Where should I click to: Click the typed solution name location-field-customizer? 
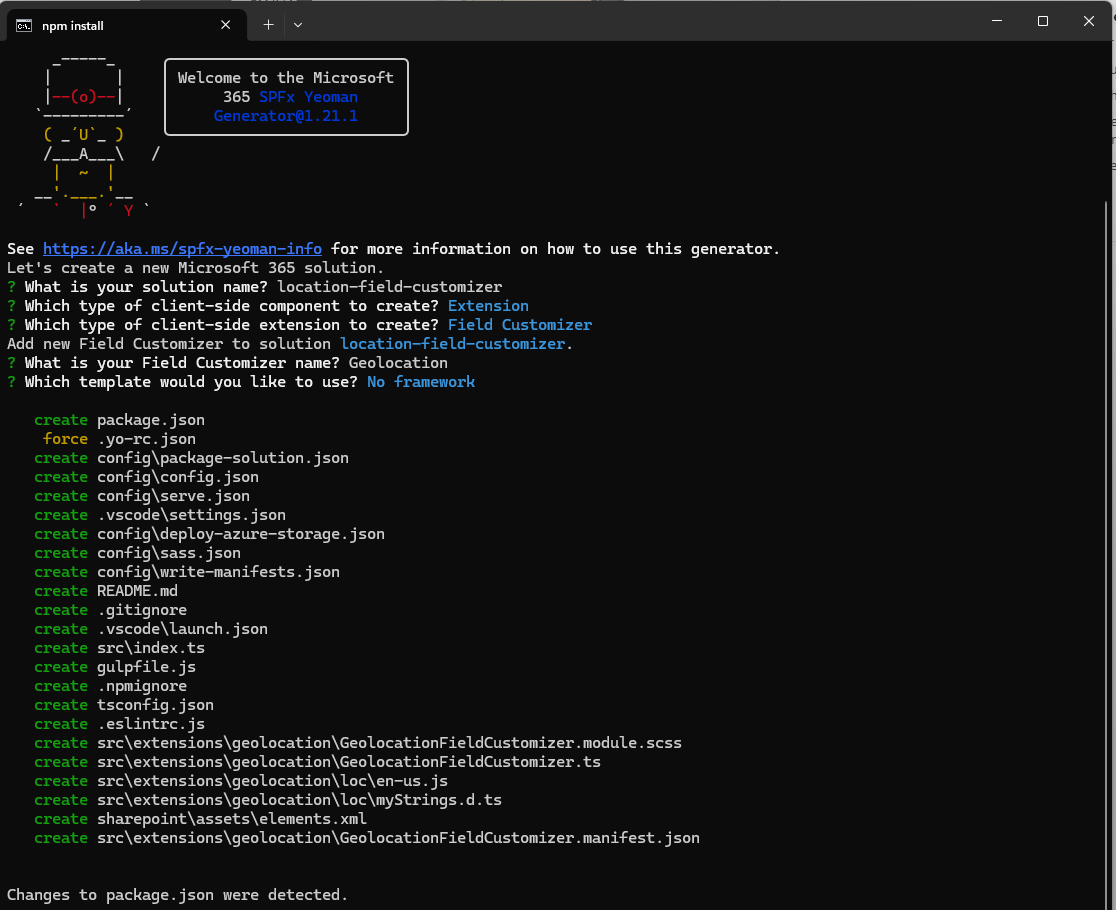[389, 287]
